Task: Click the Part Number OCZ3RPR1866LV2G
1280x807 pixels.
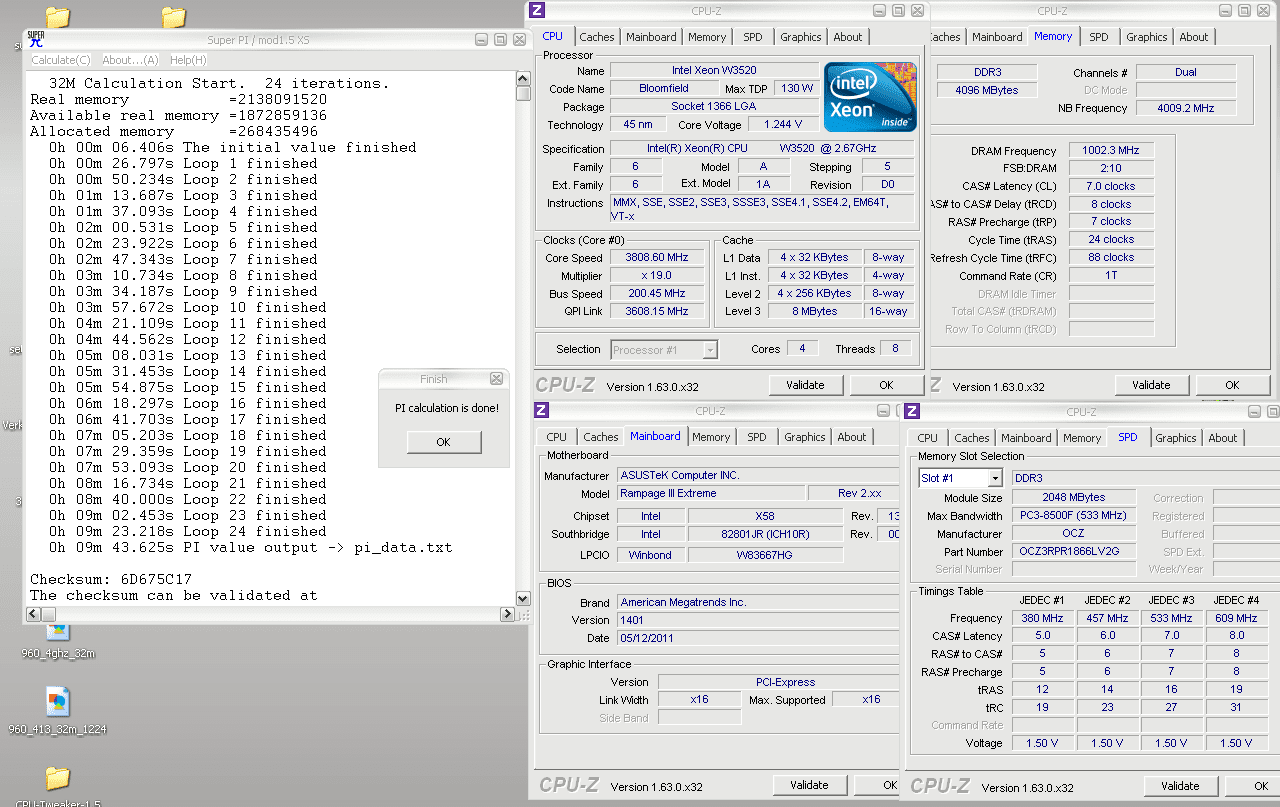Action: 1073,551
